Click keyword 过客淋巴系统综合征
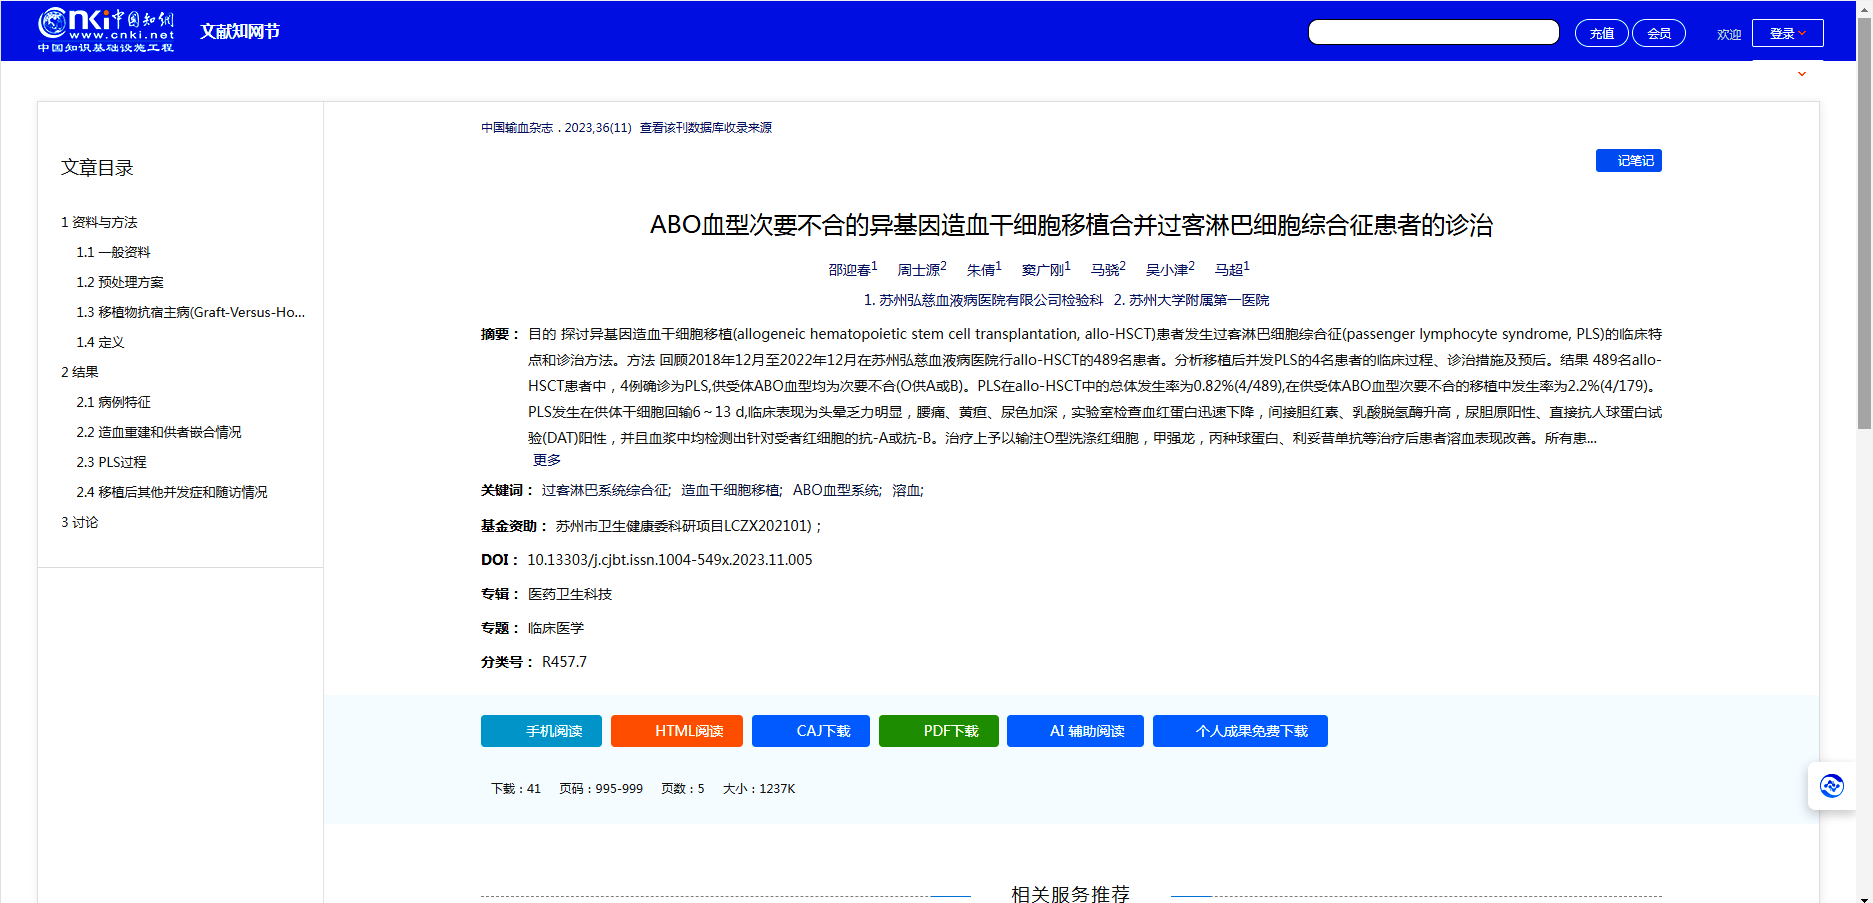 605,490
